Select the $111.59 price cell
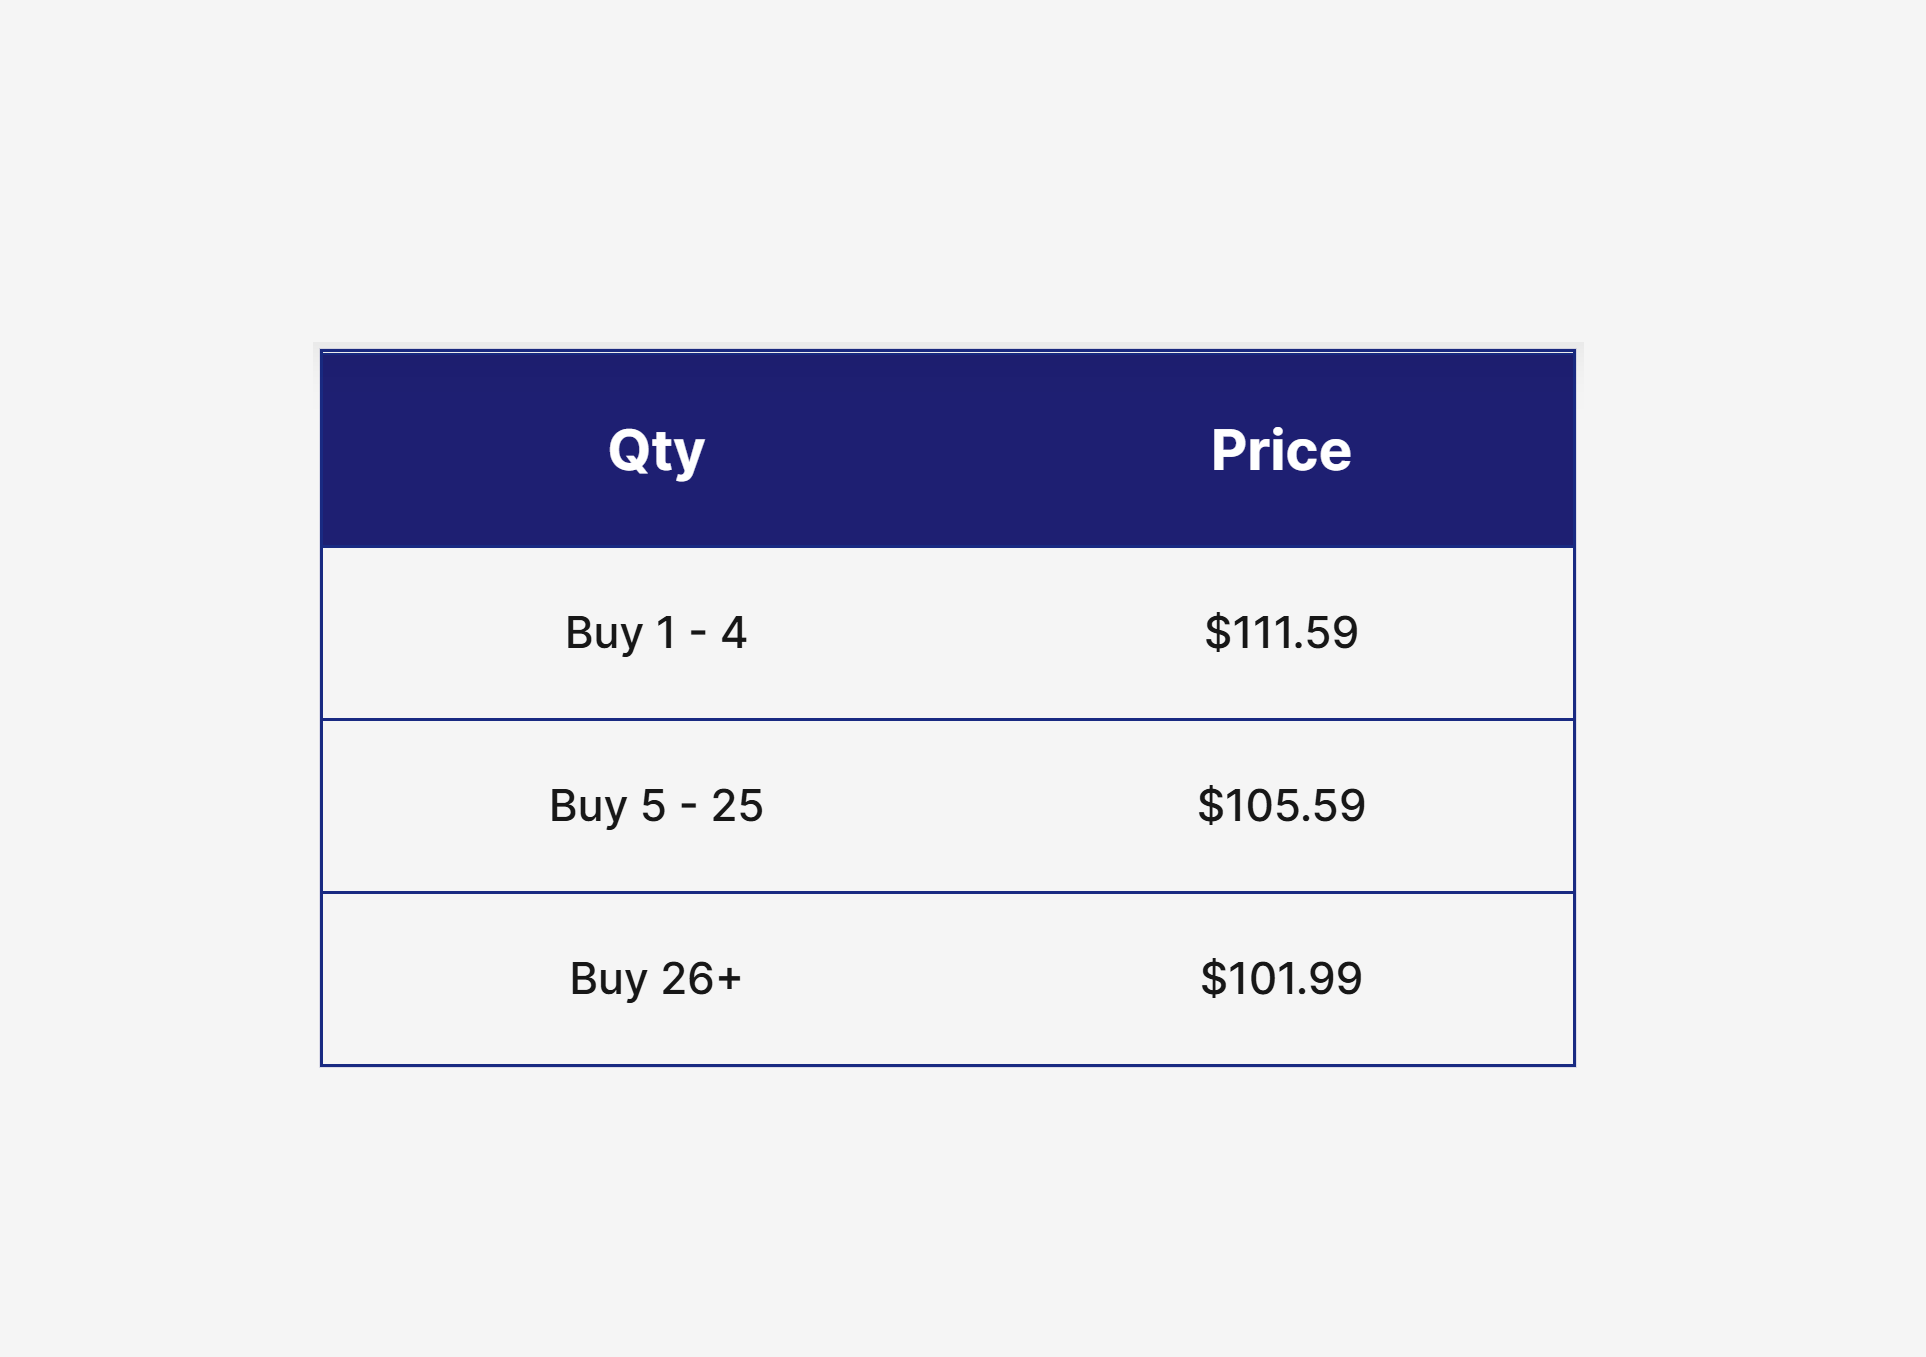This screenshot has height=1357, width=1926. [1281, 633]
